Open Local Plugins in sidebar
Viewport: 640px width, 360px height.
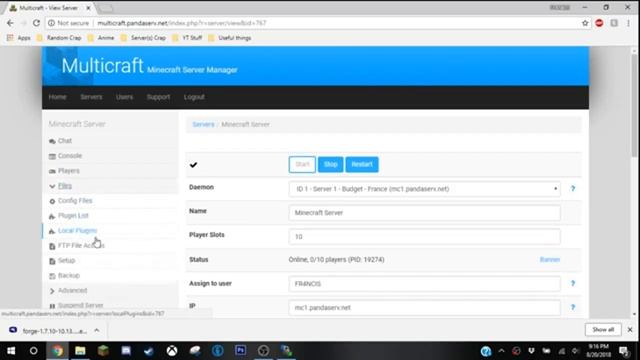click(77, 231)
